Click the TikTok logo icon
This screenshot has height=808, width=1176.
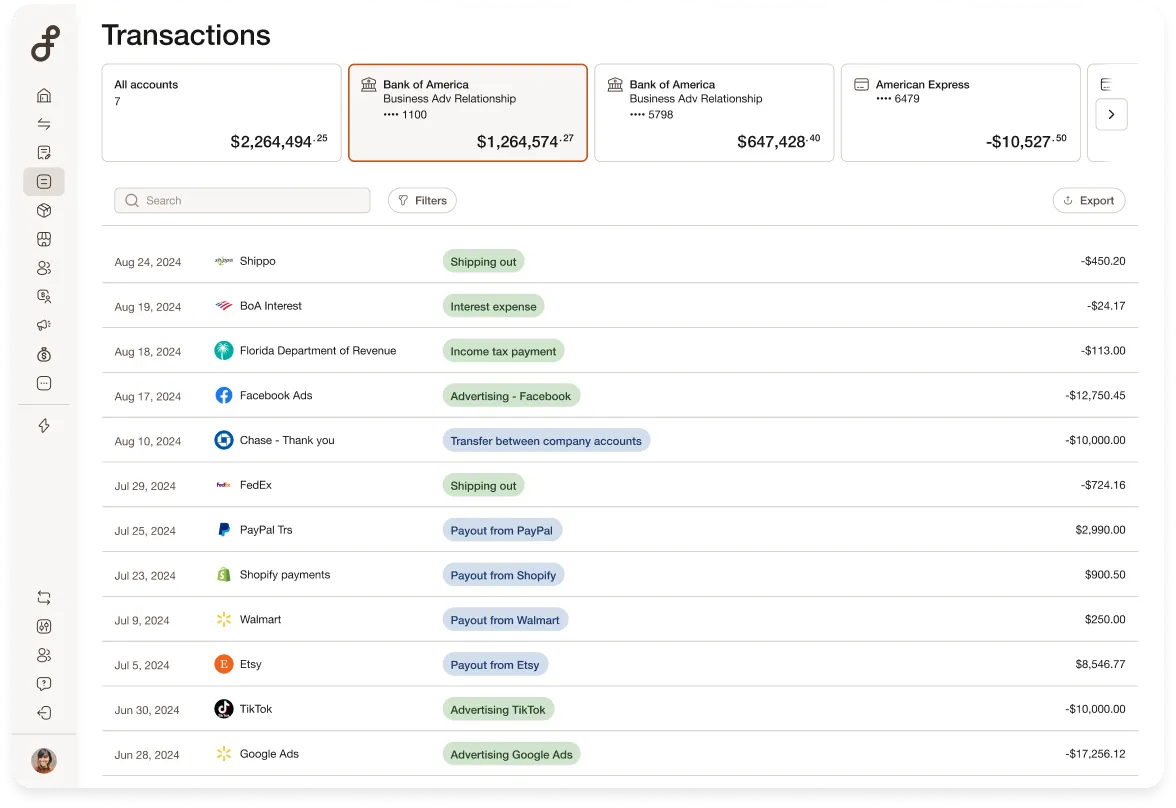224,709
